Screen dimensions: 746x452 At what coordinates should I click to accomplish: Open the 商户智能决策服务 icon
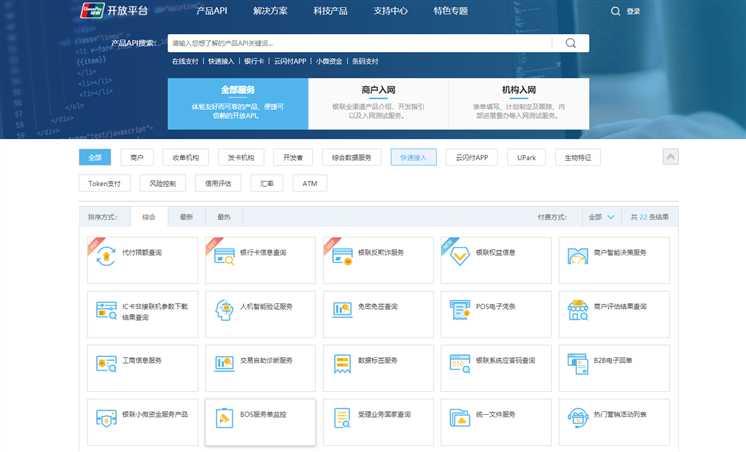[578, 256]
